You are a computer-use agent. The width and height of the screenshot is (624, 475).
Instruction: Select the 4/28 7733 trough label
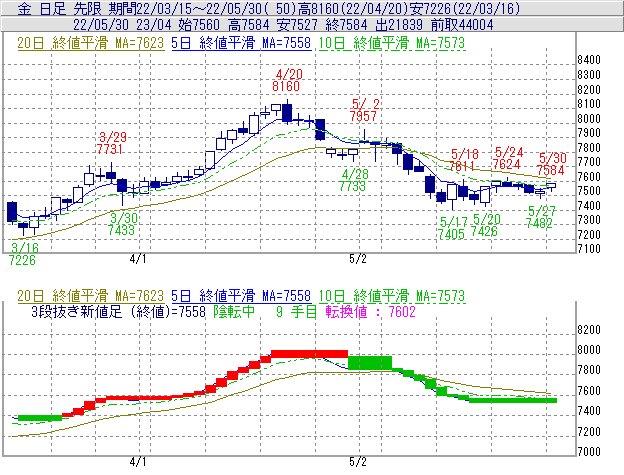tap(353, 180)
